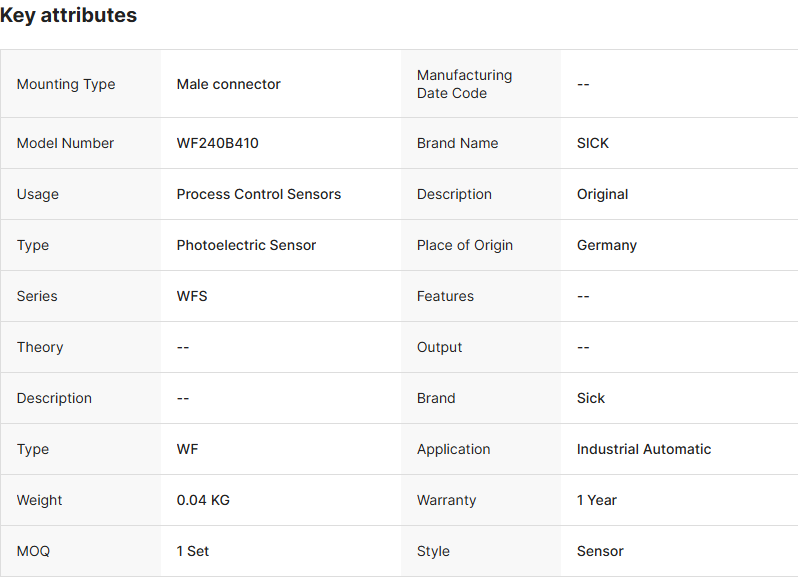Image resolution: width=798 pixels, height=577 pixels.
Task: Click the Industrial Automatic application value
Action: (644, 449)
